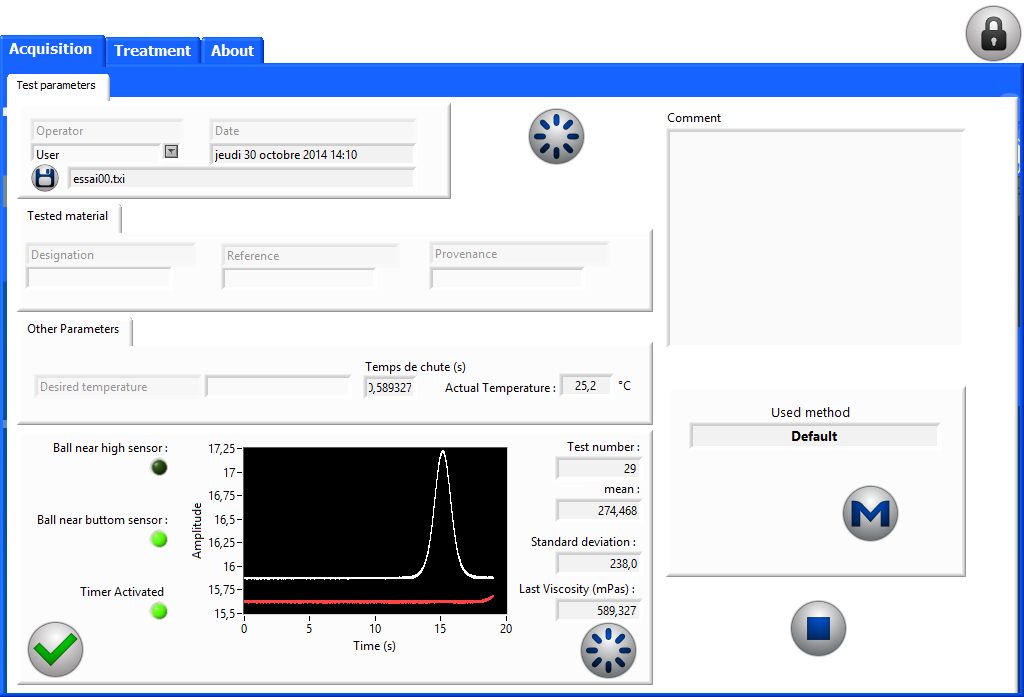Image resolution: width=1024 pixels, height=697 pixels.
Task: Stop the acquisition with the blue square icon
Action: [818, 628]
